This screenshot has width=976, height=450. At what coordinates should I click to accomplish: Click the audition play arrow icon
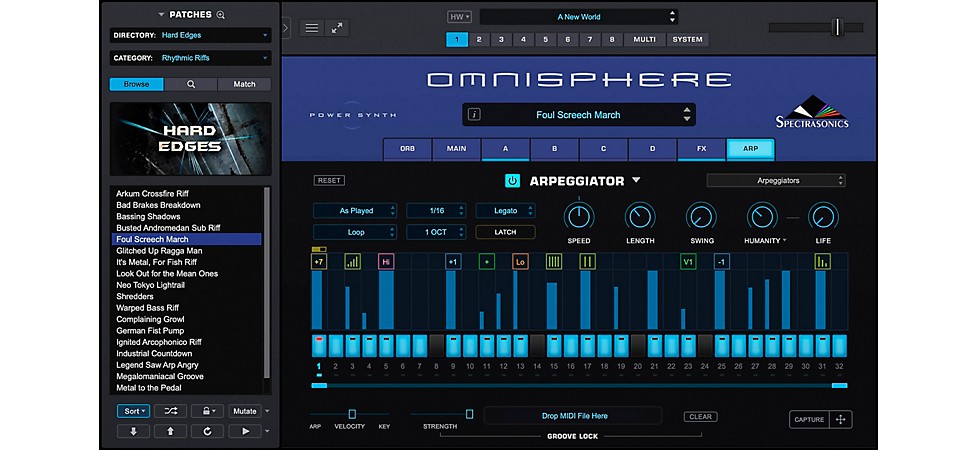[245, 431]
